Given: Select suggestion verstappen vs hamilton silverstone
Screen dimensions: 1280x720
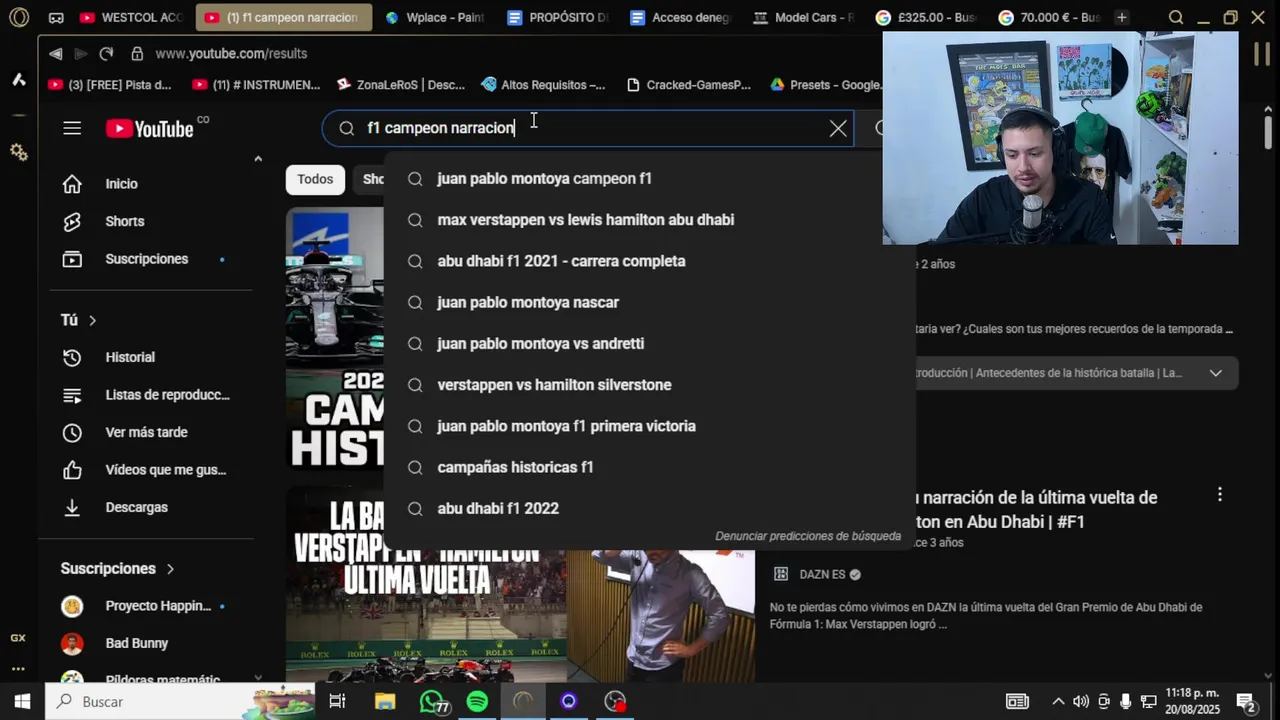Looking at the screenshot, I should coord(649,385).
